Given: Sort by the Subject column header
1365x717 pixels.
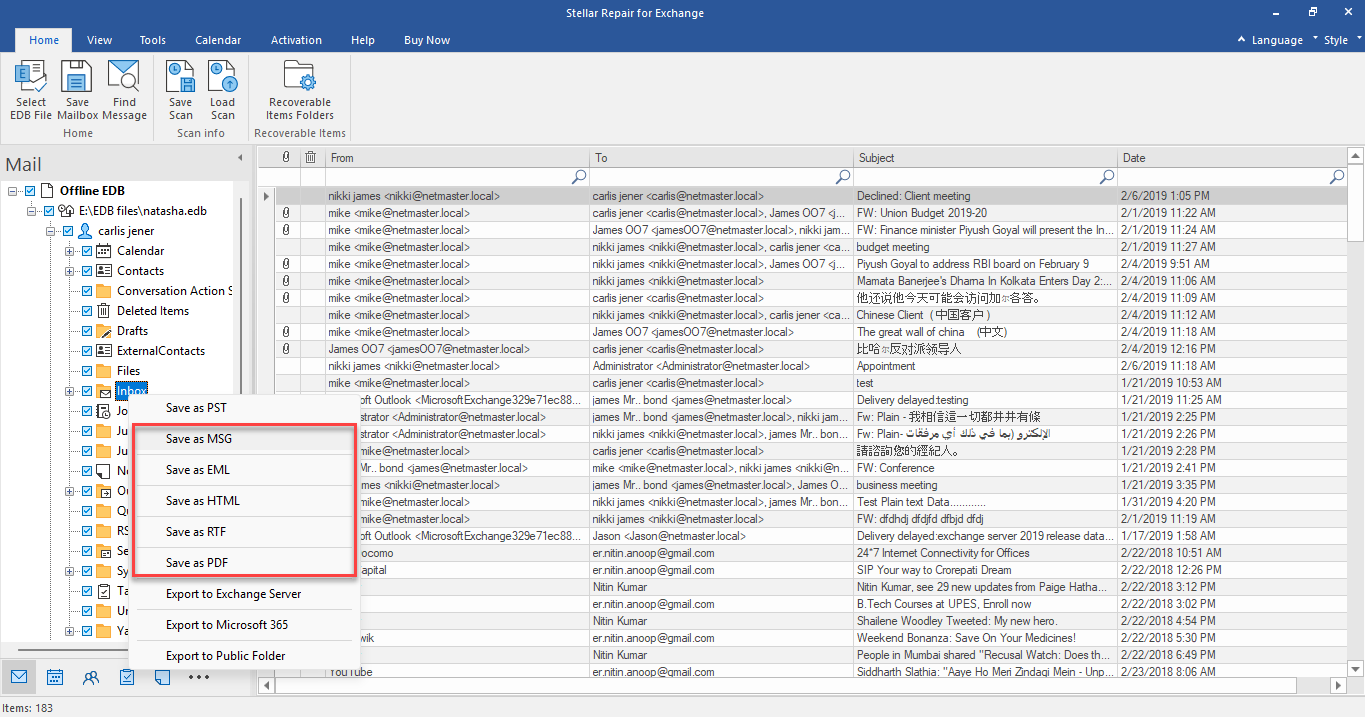Looking at the screenshot, I should [x=985, y=157].
